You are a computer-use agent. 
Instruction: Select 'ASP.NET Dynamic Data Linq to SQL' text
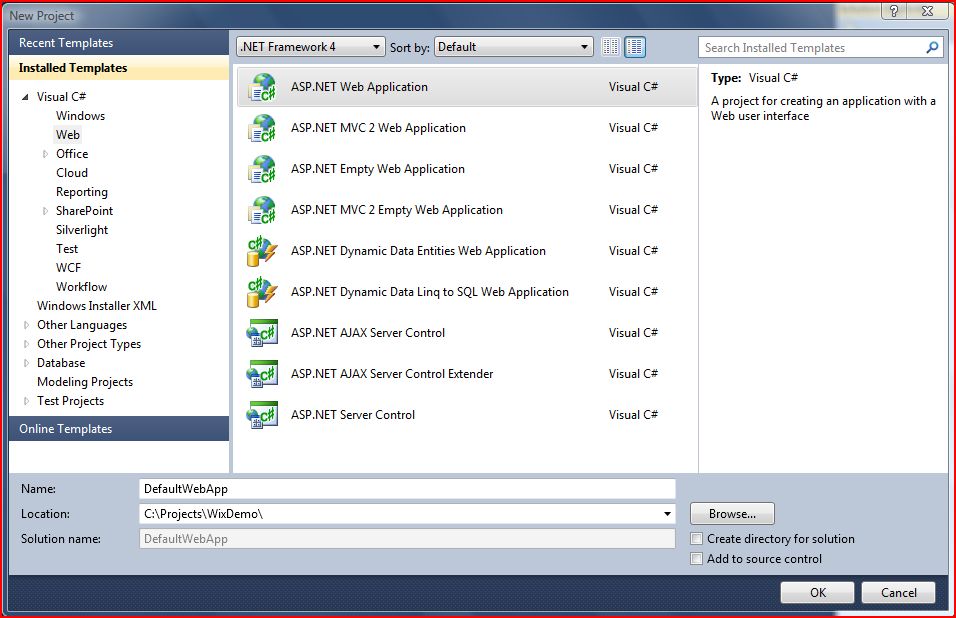click(x=429, y=292)
